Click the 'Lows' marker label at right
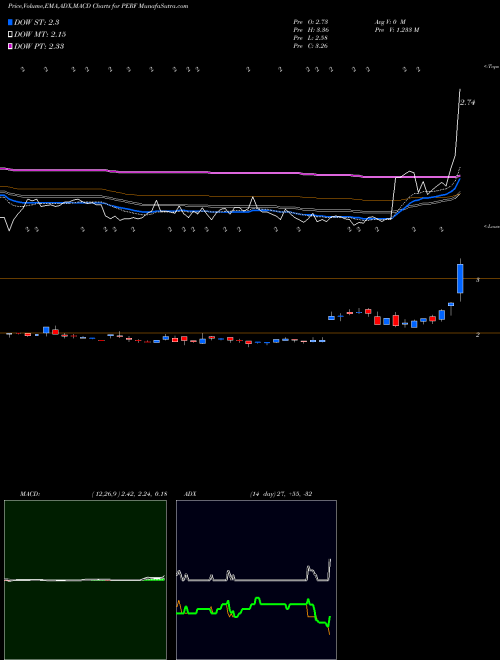500x660 pixels. click(491, 226)
